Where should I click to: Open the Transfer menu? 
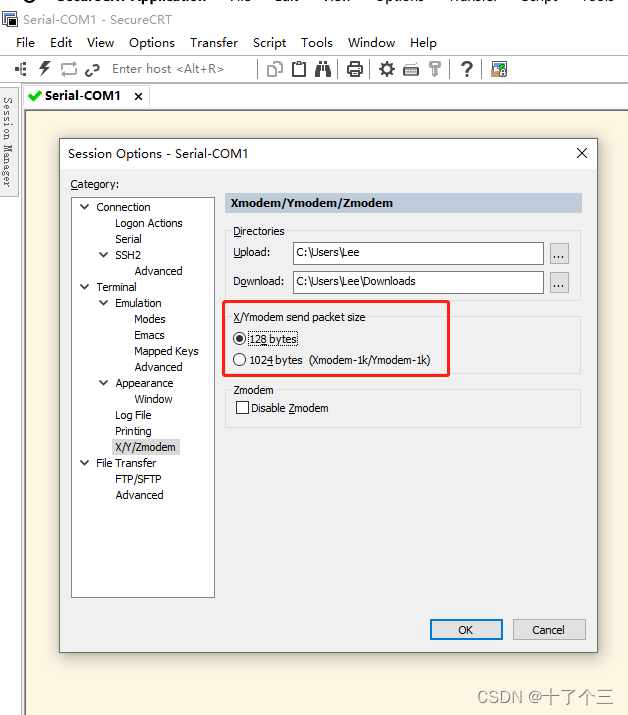pos(214,43)
